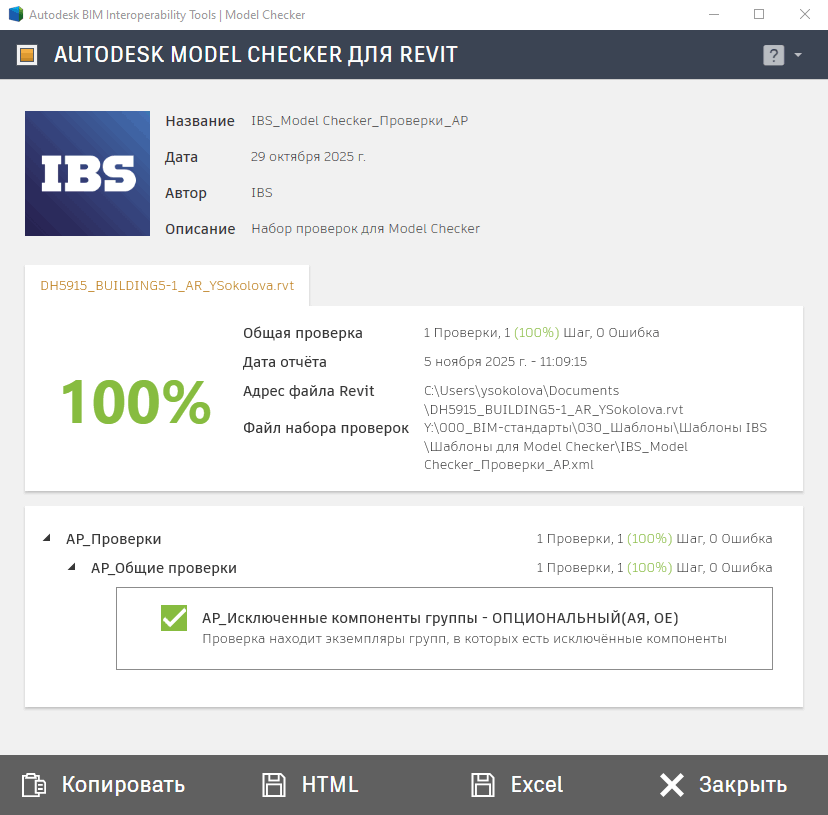Click the Копировать button
The image size is (828, 815).
[x=104, y=784]
